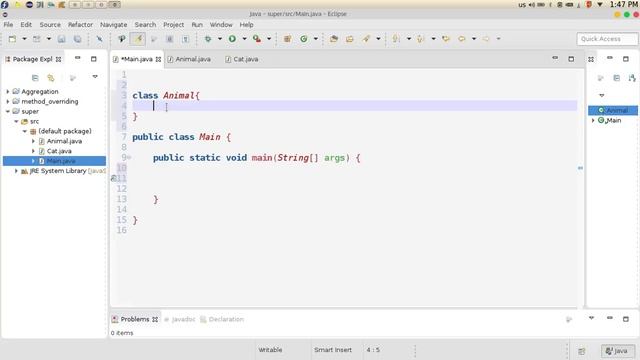
Task: Click the Last Edit Location icon
Action: [x=446, y=39]
